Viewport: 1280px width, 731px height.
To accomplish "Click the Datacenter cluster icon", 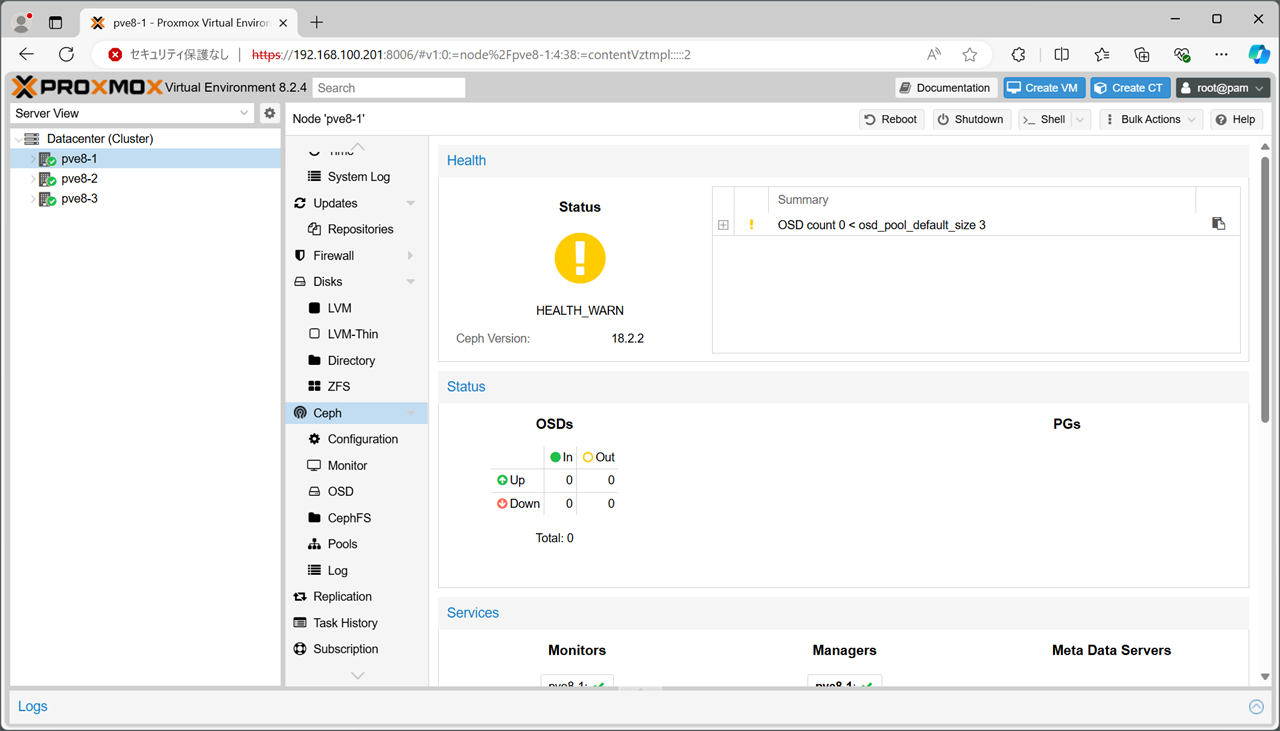I will 32,139.
